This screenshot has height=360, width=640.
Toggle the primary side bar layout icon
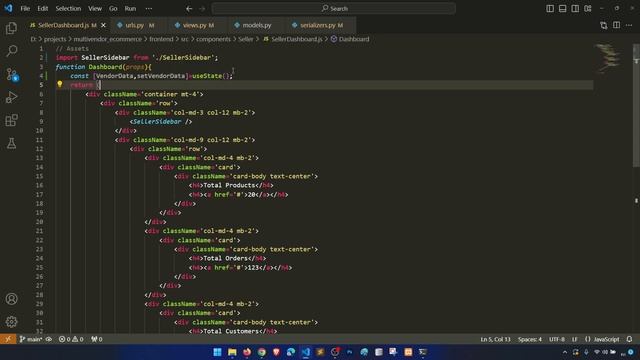550,8
